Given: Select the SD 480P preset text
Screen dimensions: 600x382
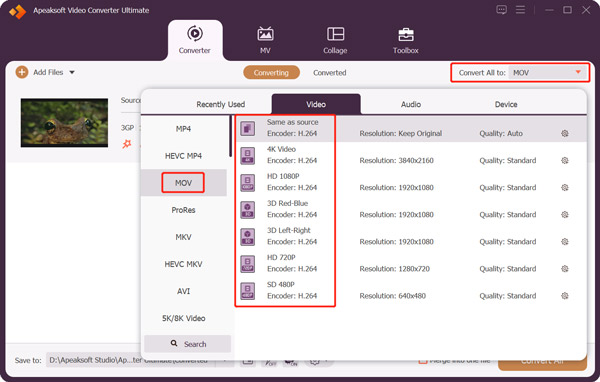Looking at the screenshot, I should 280,284.
